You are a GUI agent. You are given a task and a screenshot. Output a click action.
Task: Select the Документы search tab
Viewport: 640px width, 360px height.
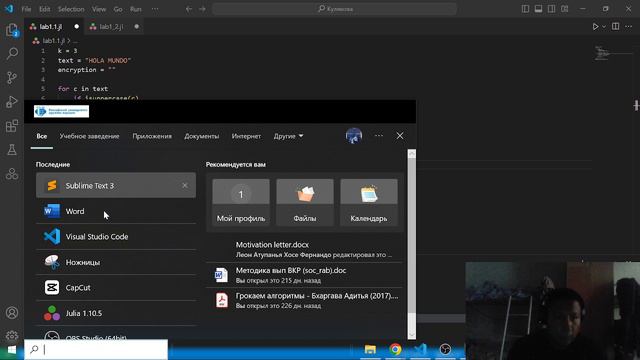202,136
